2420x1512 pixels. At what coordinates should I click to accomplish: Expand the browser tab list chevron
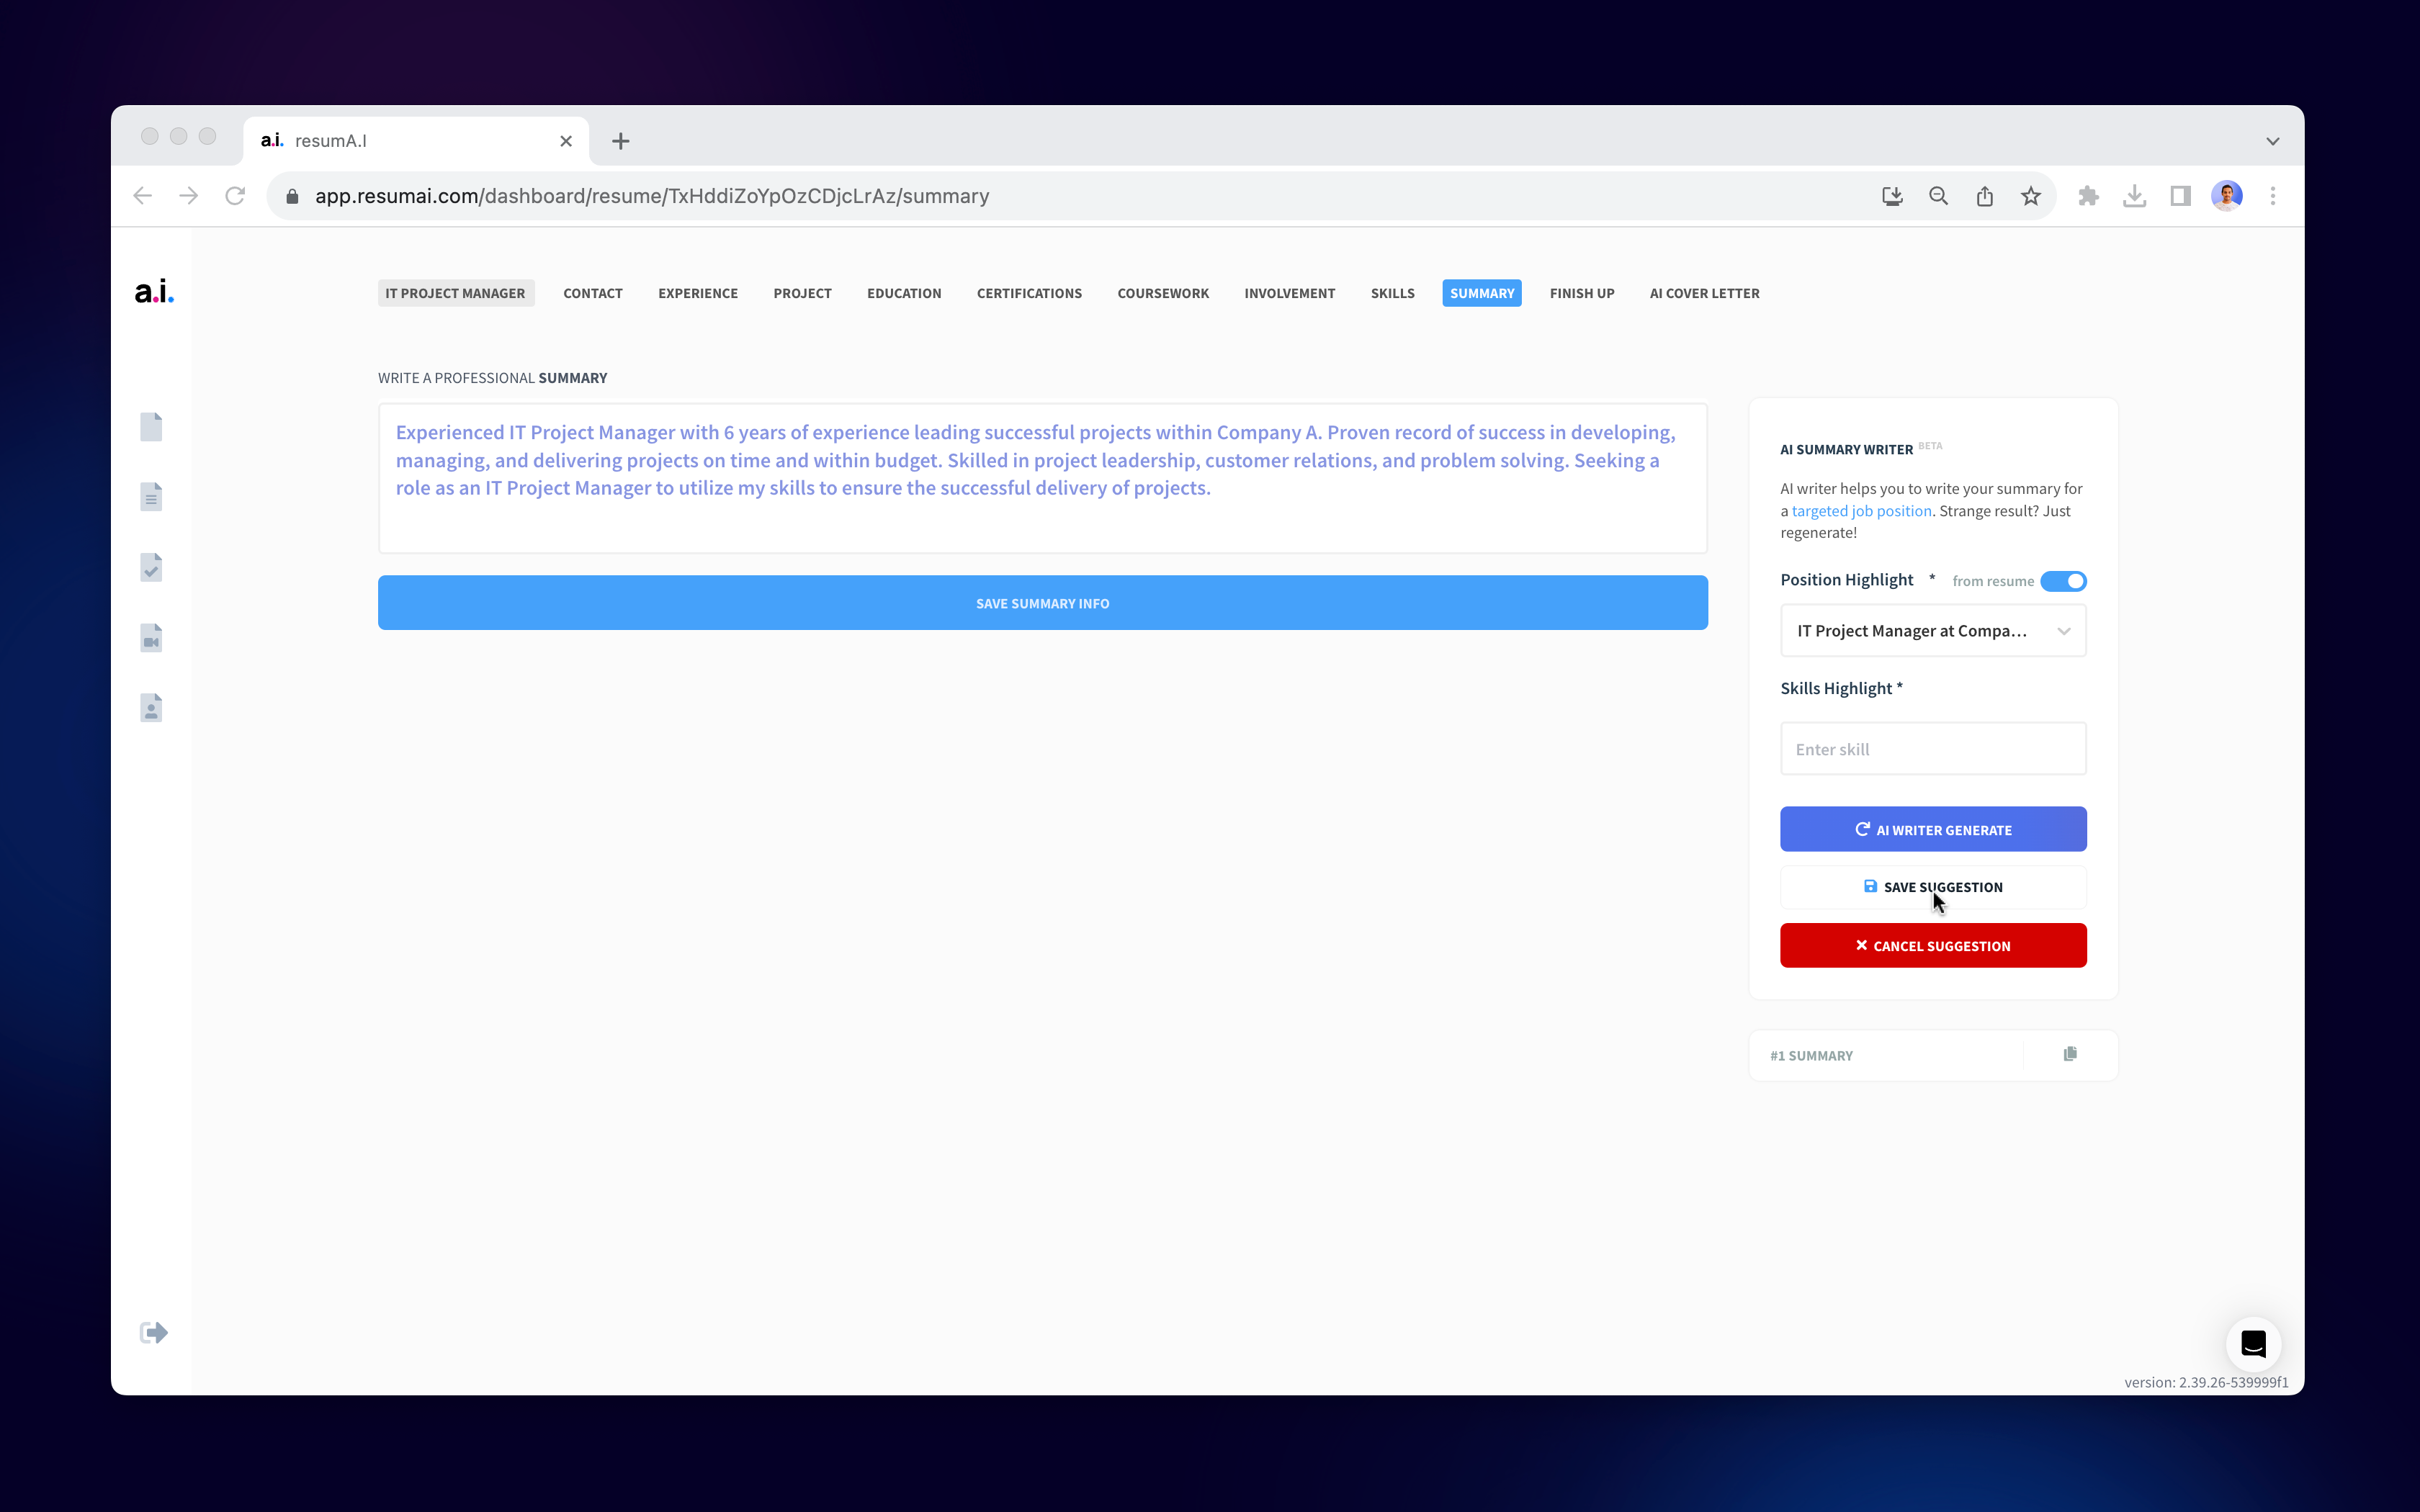[2272, 141]
